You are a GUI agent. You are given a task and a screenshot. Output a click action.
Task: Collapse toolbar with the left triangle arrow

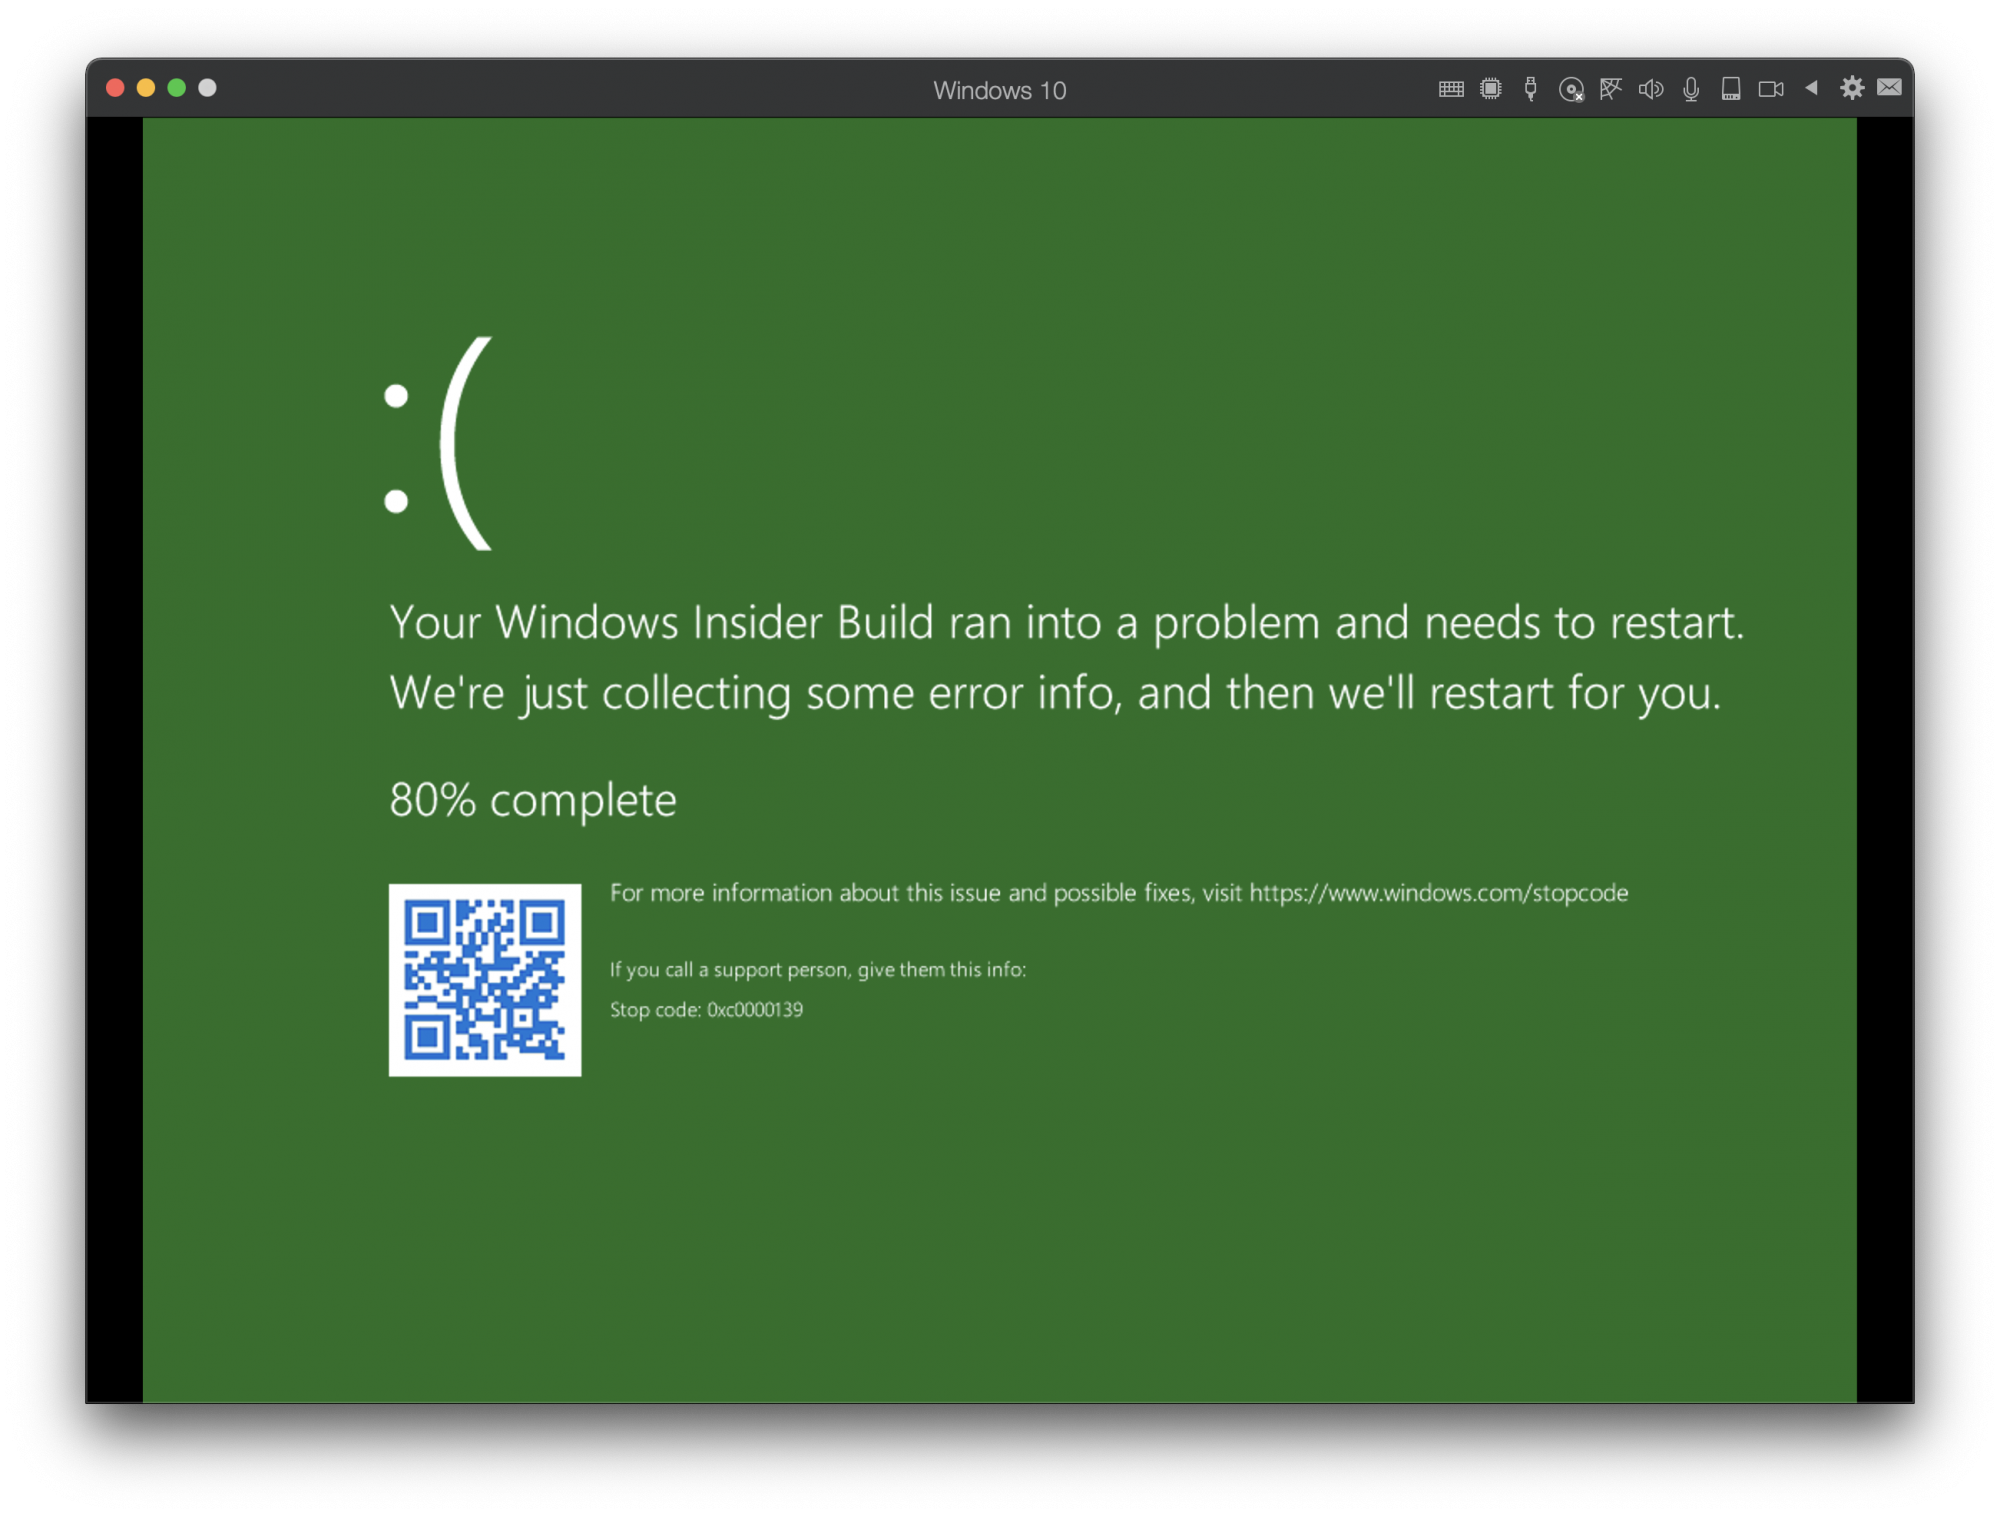point(1811,88)
